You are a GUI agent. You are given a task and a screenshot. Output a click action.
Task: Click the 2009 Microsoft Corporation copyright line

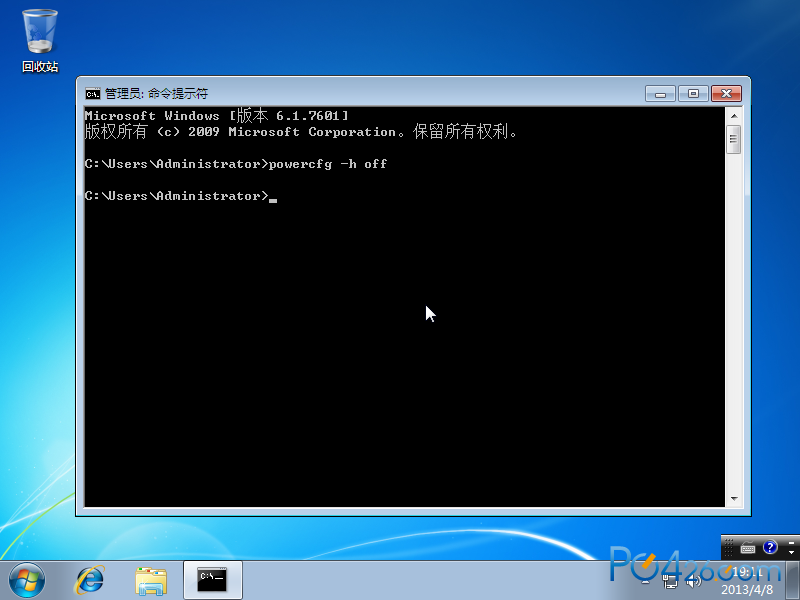pyautogui.click(x=301, y=132)
